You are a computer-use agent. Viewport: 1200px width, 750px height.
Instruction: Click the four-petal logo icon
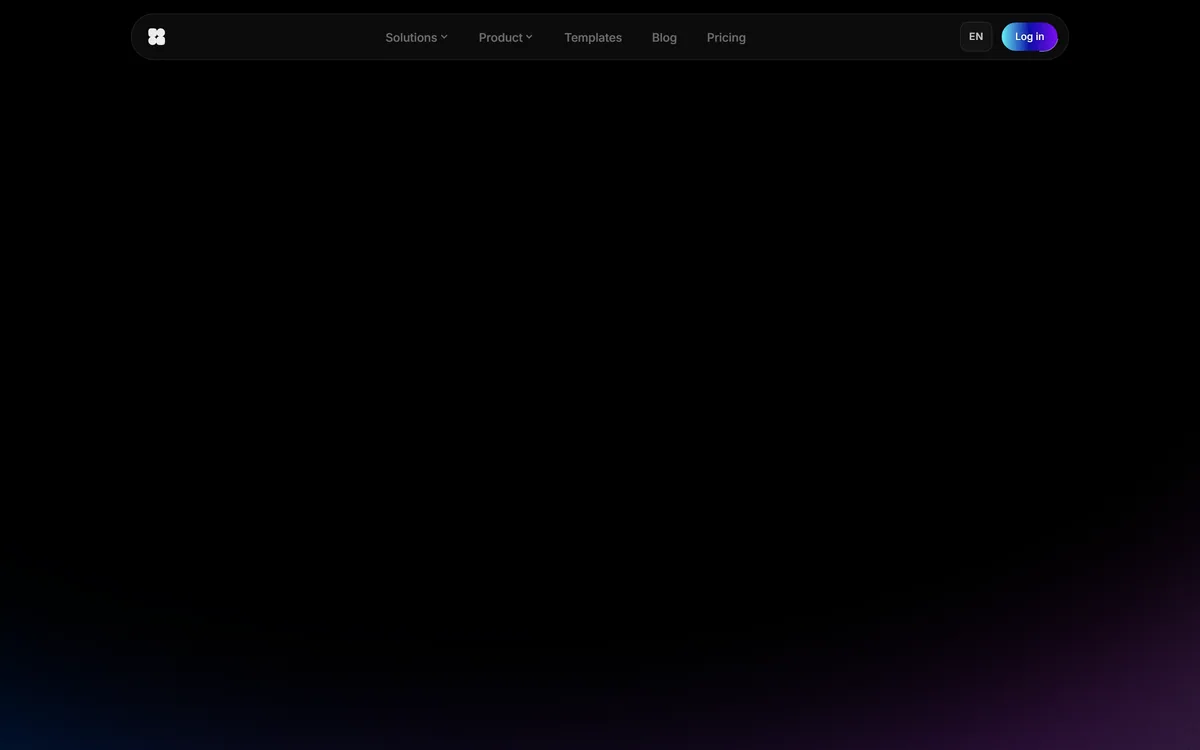pos(156,37)
